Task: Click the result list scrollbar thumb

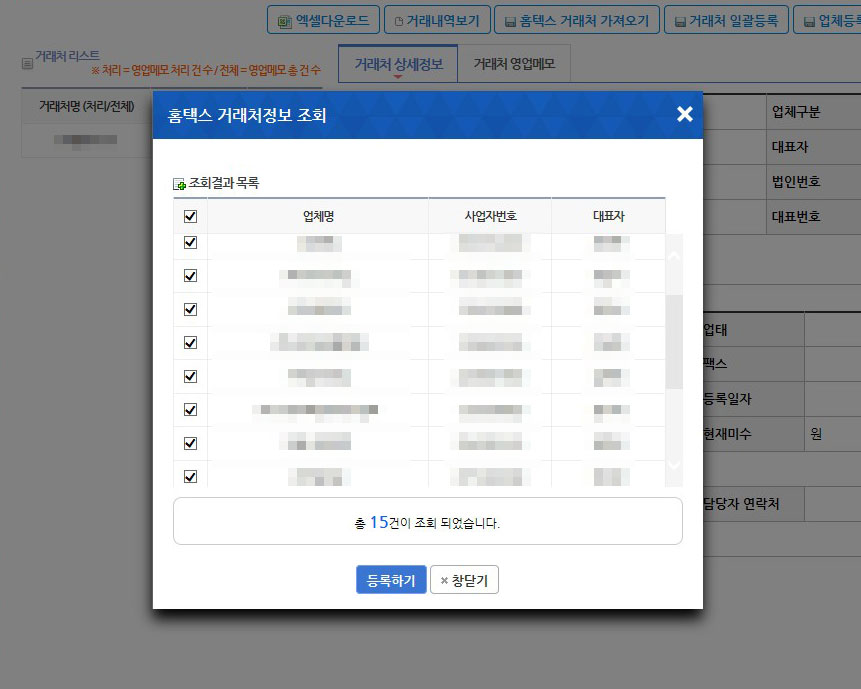Action: tap(674, 341)
